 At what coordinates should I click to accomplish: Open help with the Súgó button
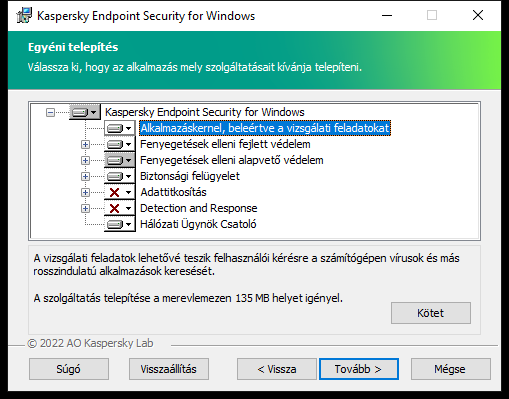69,369
